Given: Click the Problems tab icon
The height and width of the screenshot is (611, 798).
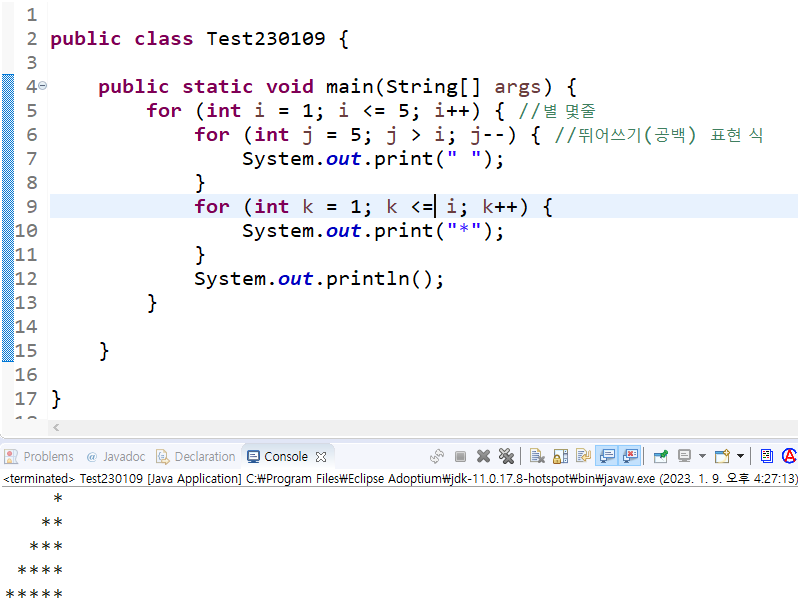Looking at the screenshot, I should click(11, 456).
